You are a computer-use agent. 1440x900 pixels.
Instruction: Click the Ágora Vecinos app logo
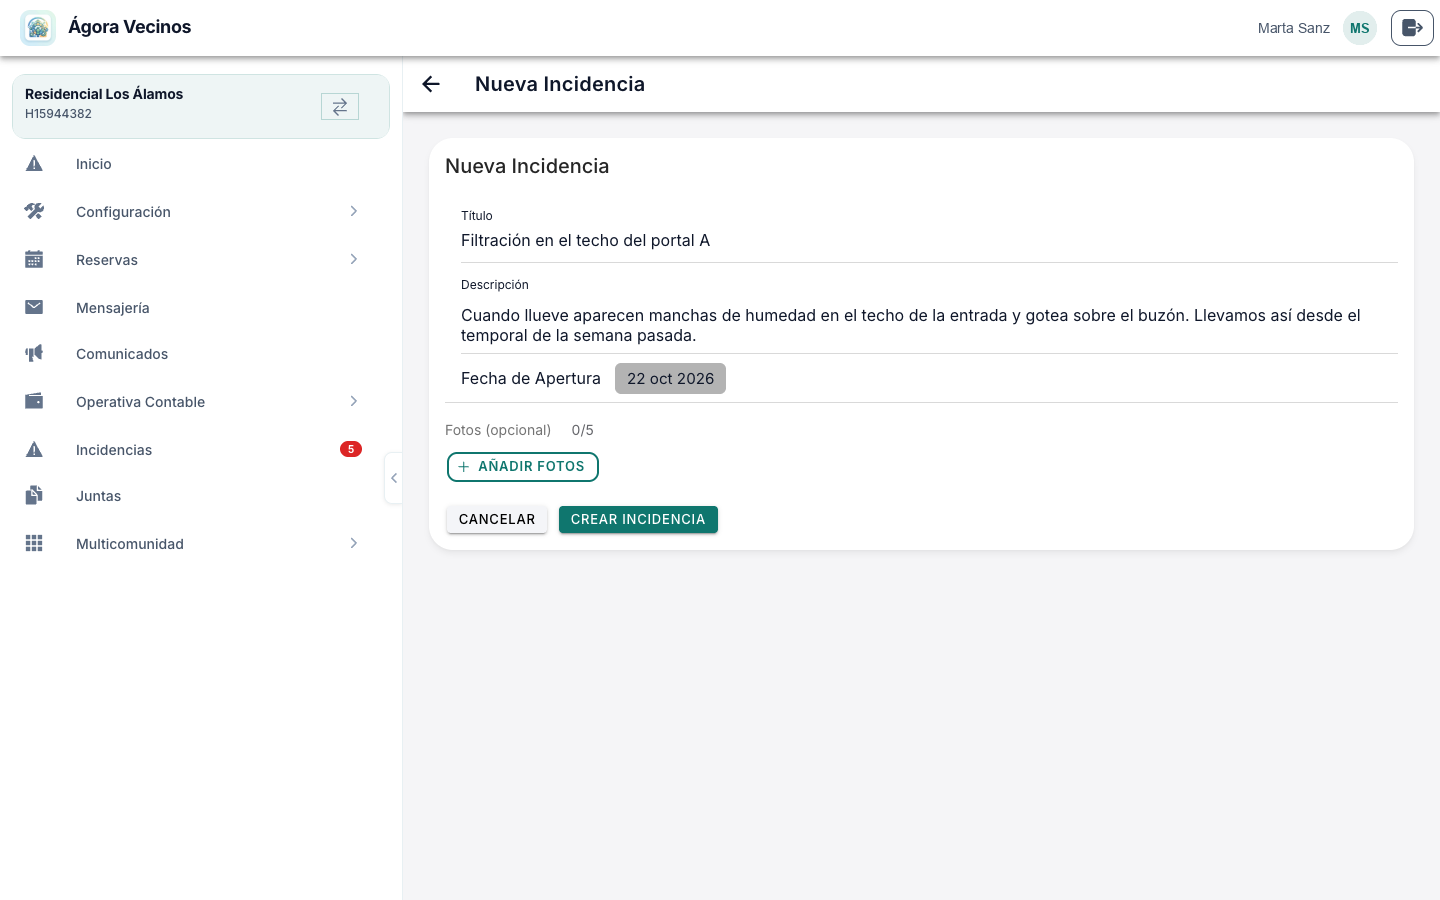tap(38, 28)
